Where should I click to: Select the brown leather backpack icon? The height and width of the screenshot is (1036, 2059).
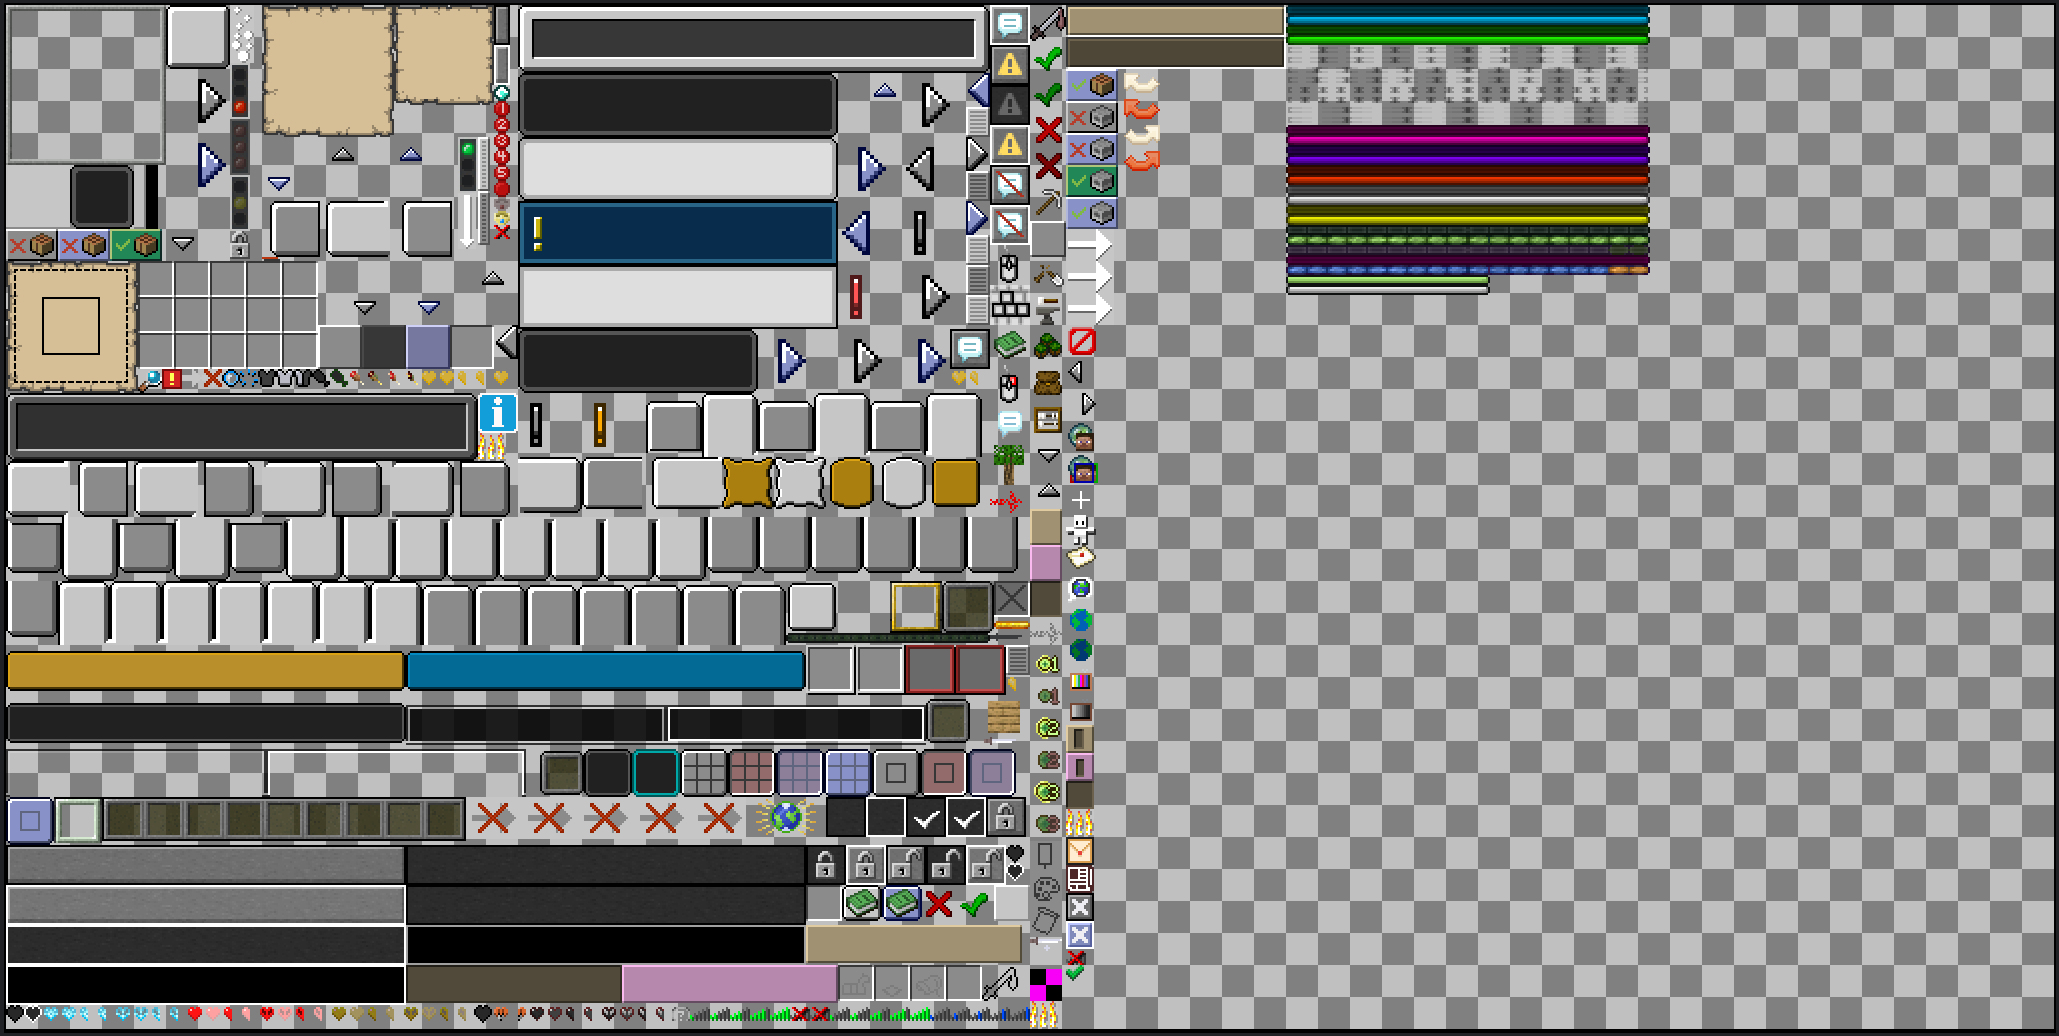pyautogui.click(x=1047, y=384)
